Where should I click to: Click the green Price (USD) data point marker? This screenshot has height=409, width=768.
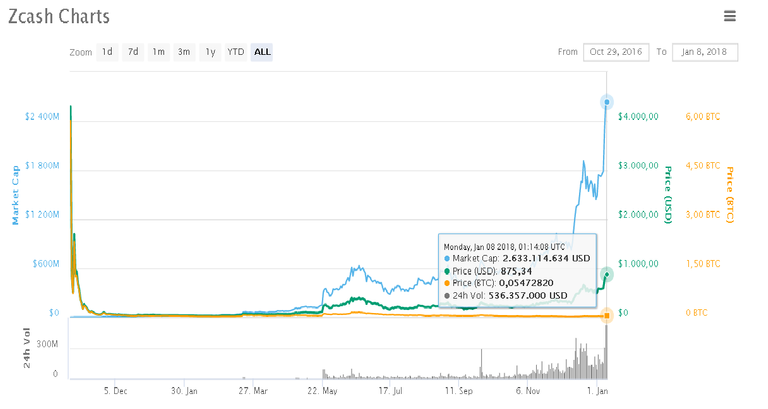607,274
